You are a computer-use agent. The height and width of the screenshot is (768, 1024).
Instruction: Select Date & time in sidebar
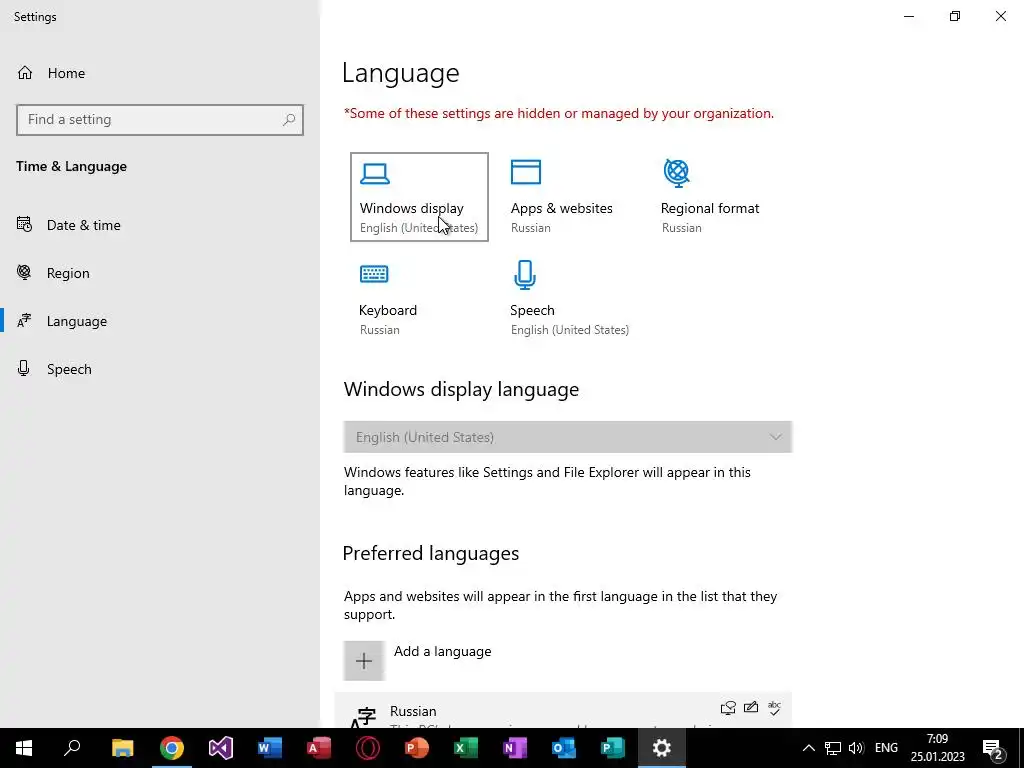pos(160,225)
